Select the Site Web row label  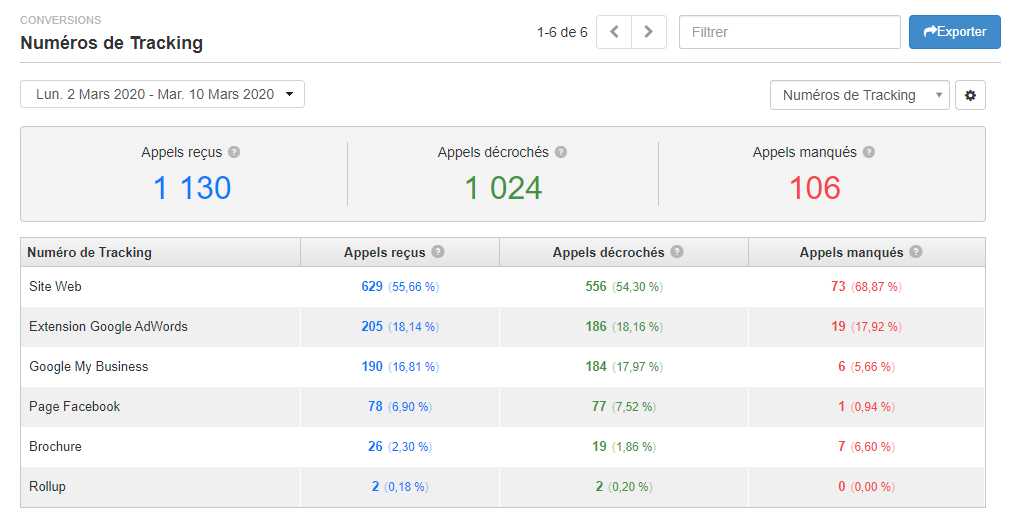coord(55,286)
